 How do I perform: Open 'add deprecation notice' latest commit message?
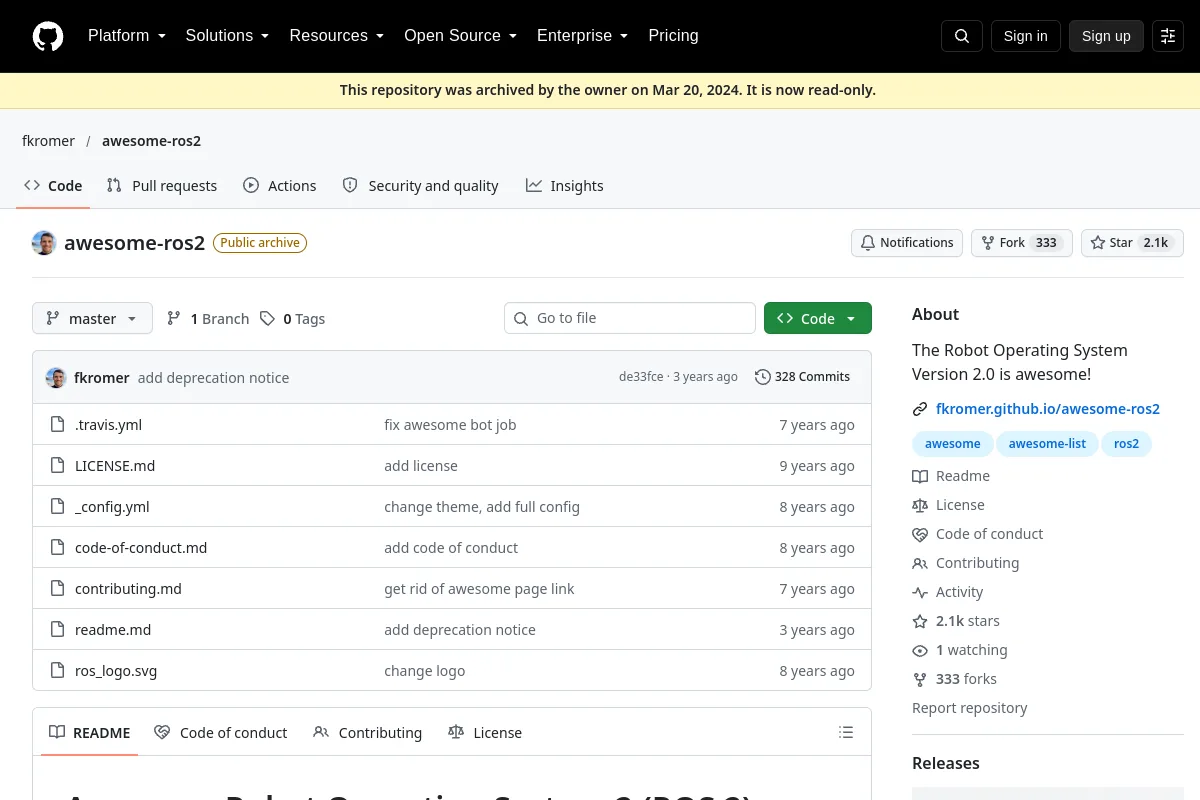click(213, 378)
